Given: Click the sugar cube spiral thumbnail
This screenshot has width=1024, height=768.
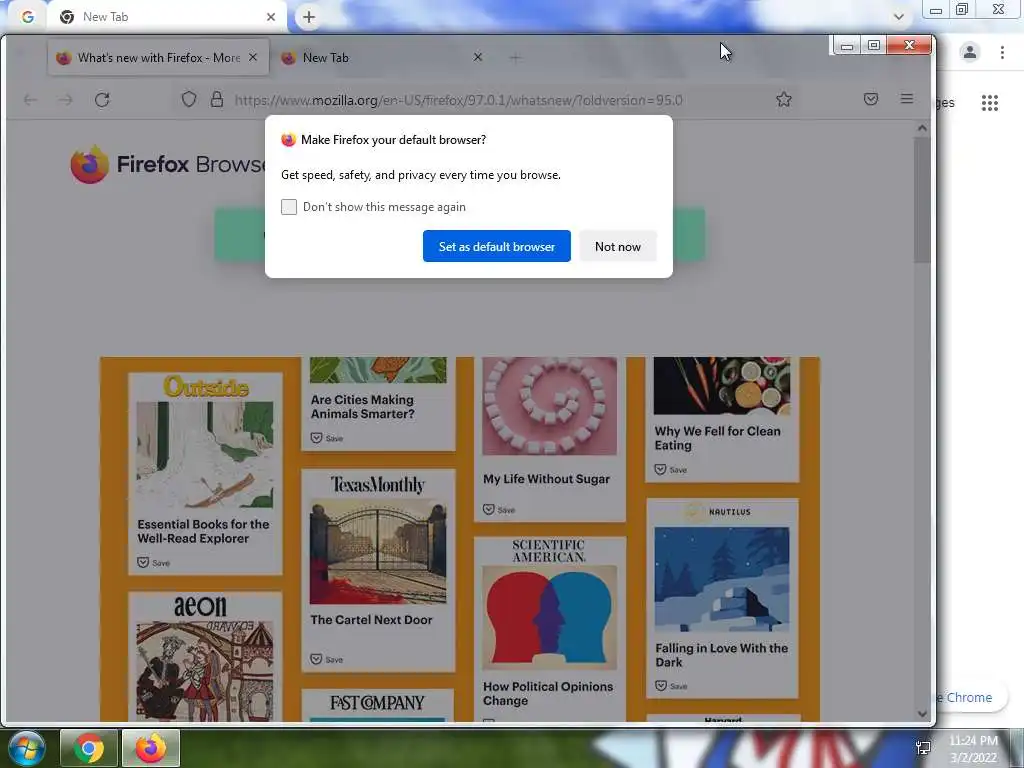Looking at the screenshot, I should tap(549, 406).
